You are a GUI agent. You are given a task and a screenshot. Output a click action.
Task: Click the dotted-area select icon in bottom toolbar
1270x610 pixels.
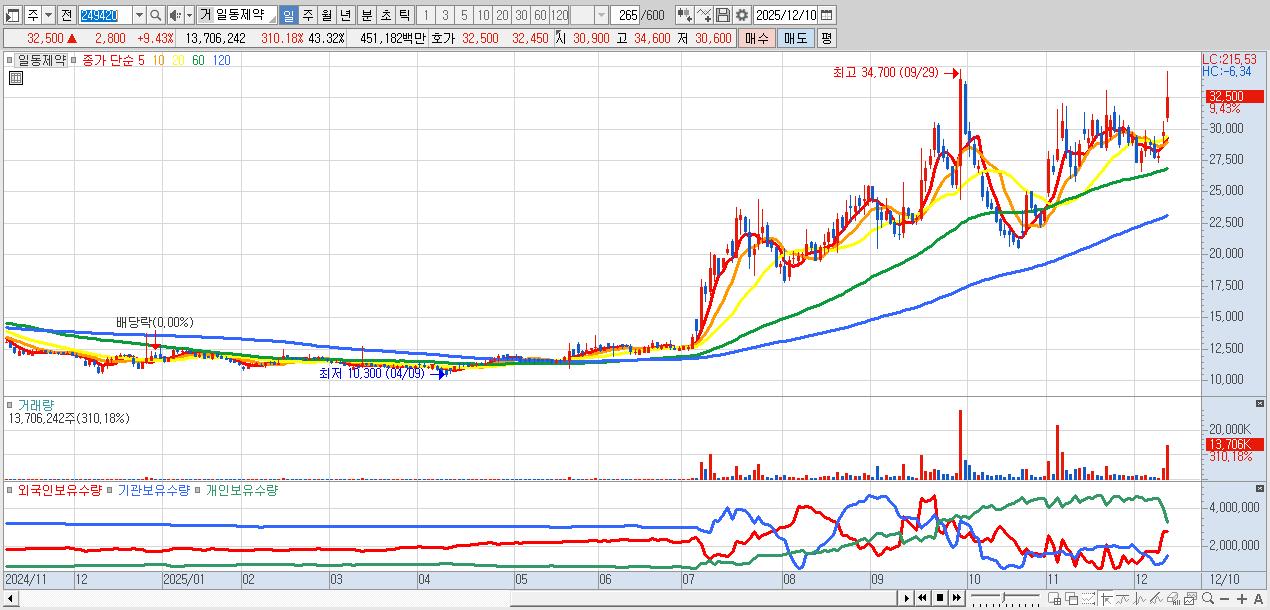[x=1088, y=599]
